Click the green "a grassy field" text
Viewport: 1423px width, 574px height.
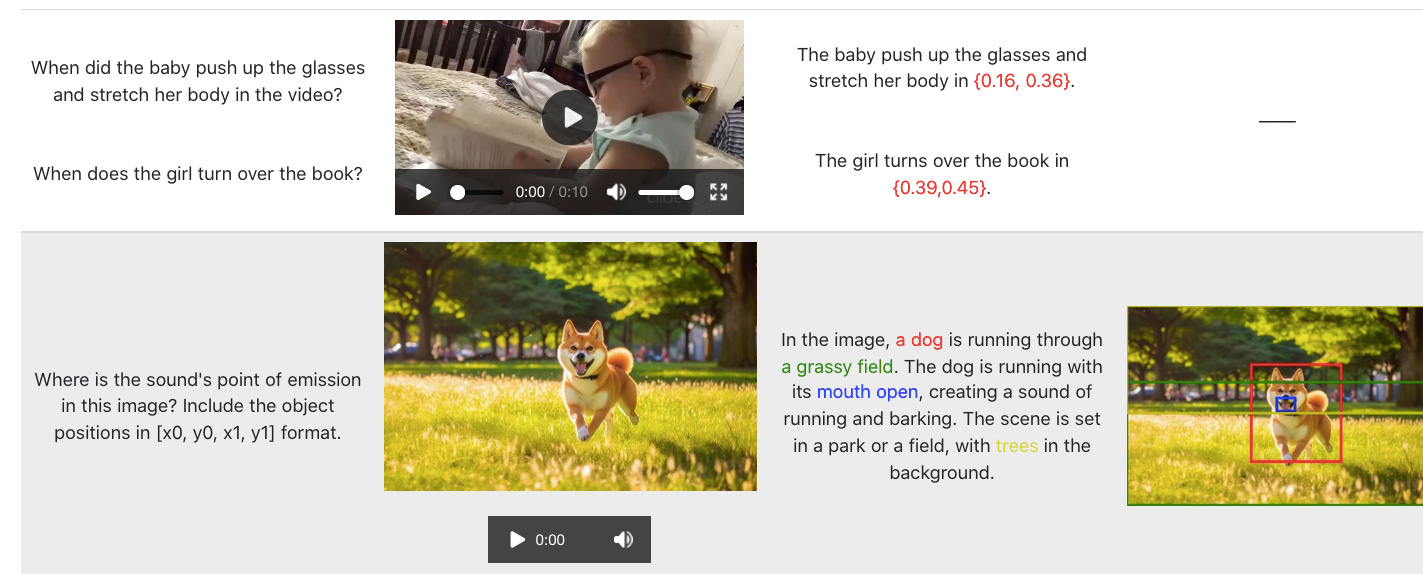pos(838,366)
